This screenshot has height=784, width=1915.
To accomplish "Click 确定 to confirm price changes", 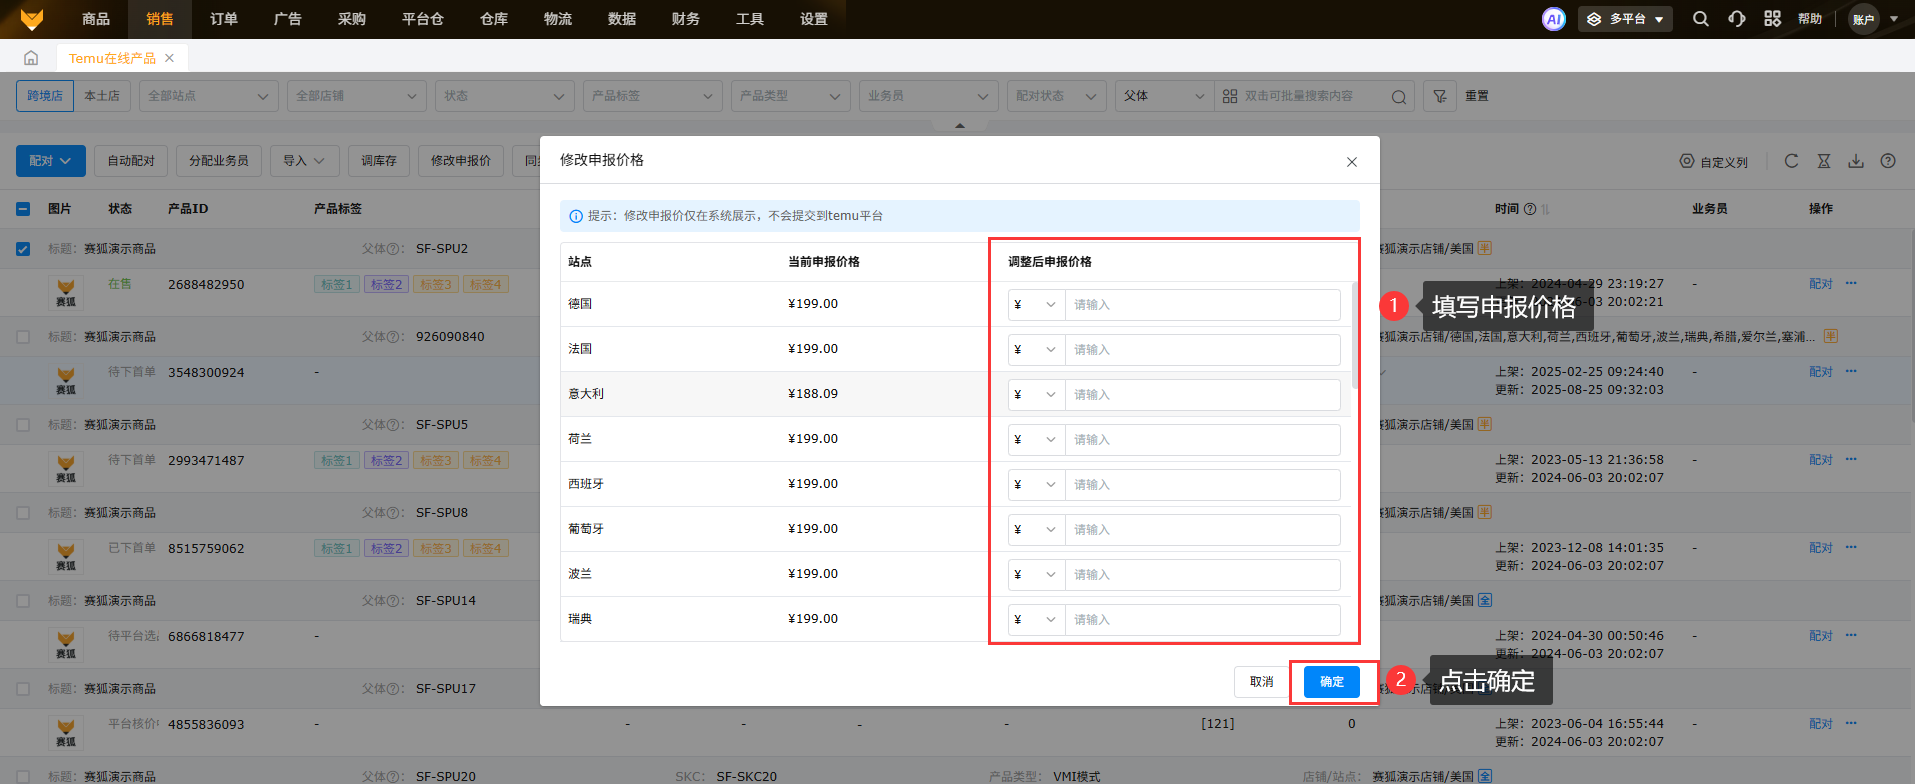I will tap(1331, 682).
